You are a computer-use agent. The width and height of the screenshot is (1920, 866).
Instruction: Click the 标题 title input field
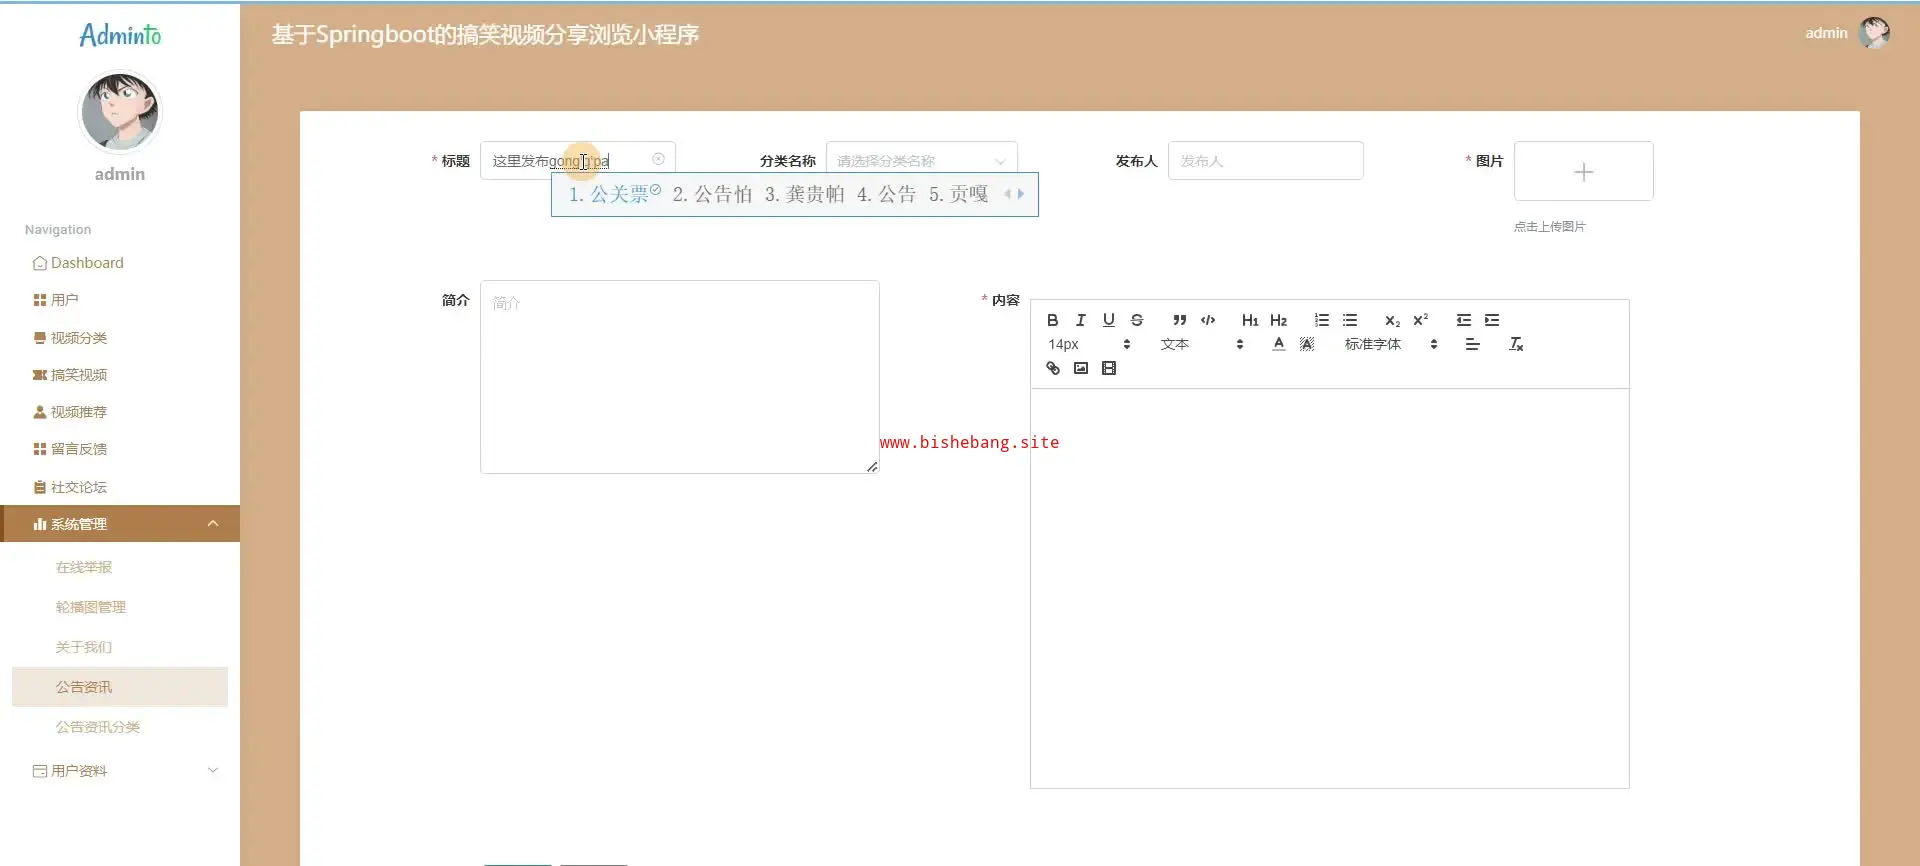pos(577,160)
